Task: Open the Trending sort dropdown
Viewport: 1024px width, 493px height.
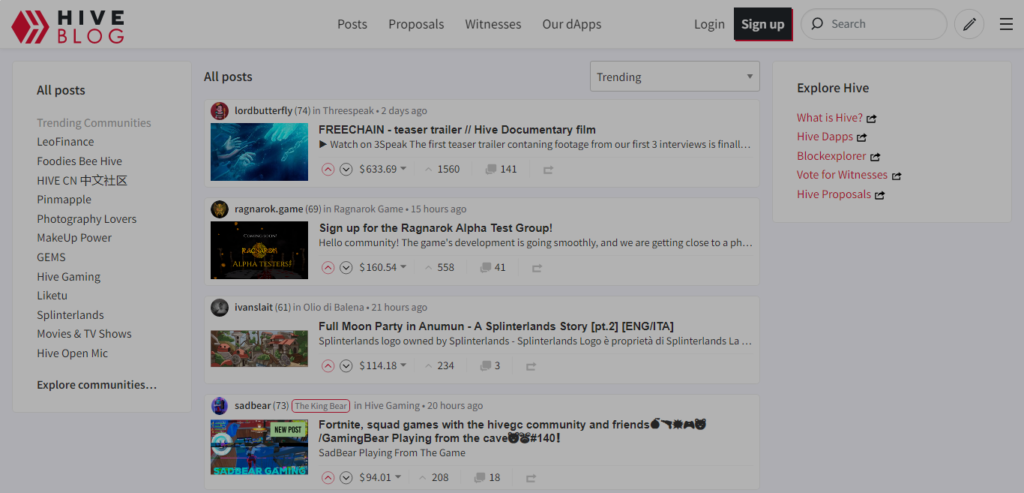Action: pyautogui.click(x=675, y=76)
